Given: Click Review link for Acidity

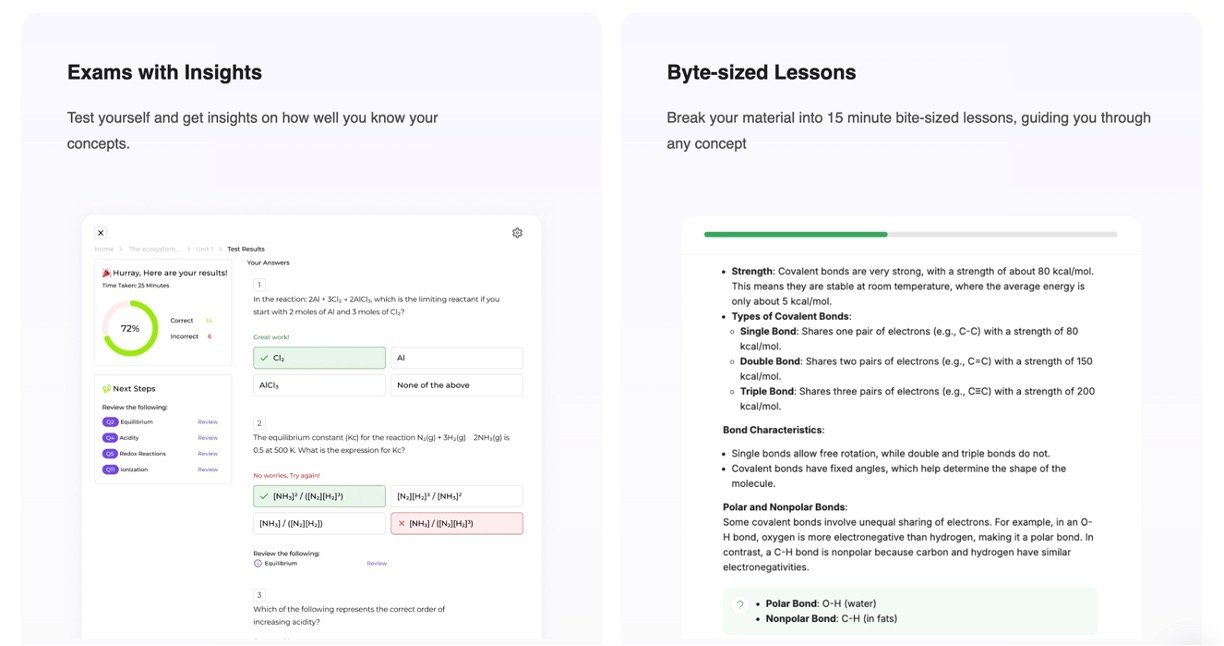Looking at the screenshot, I should pyautogui.click(x=207, y=438).
